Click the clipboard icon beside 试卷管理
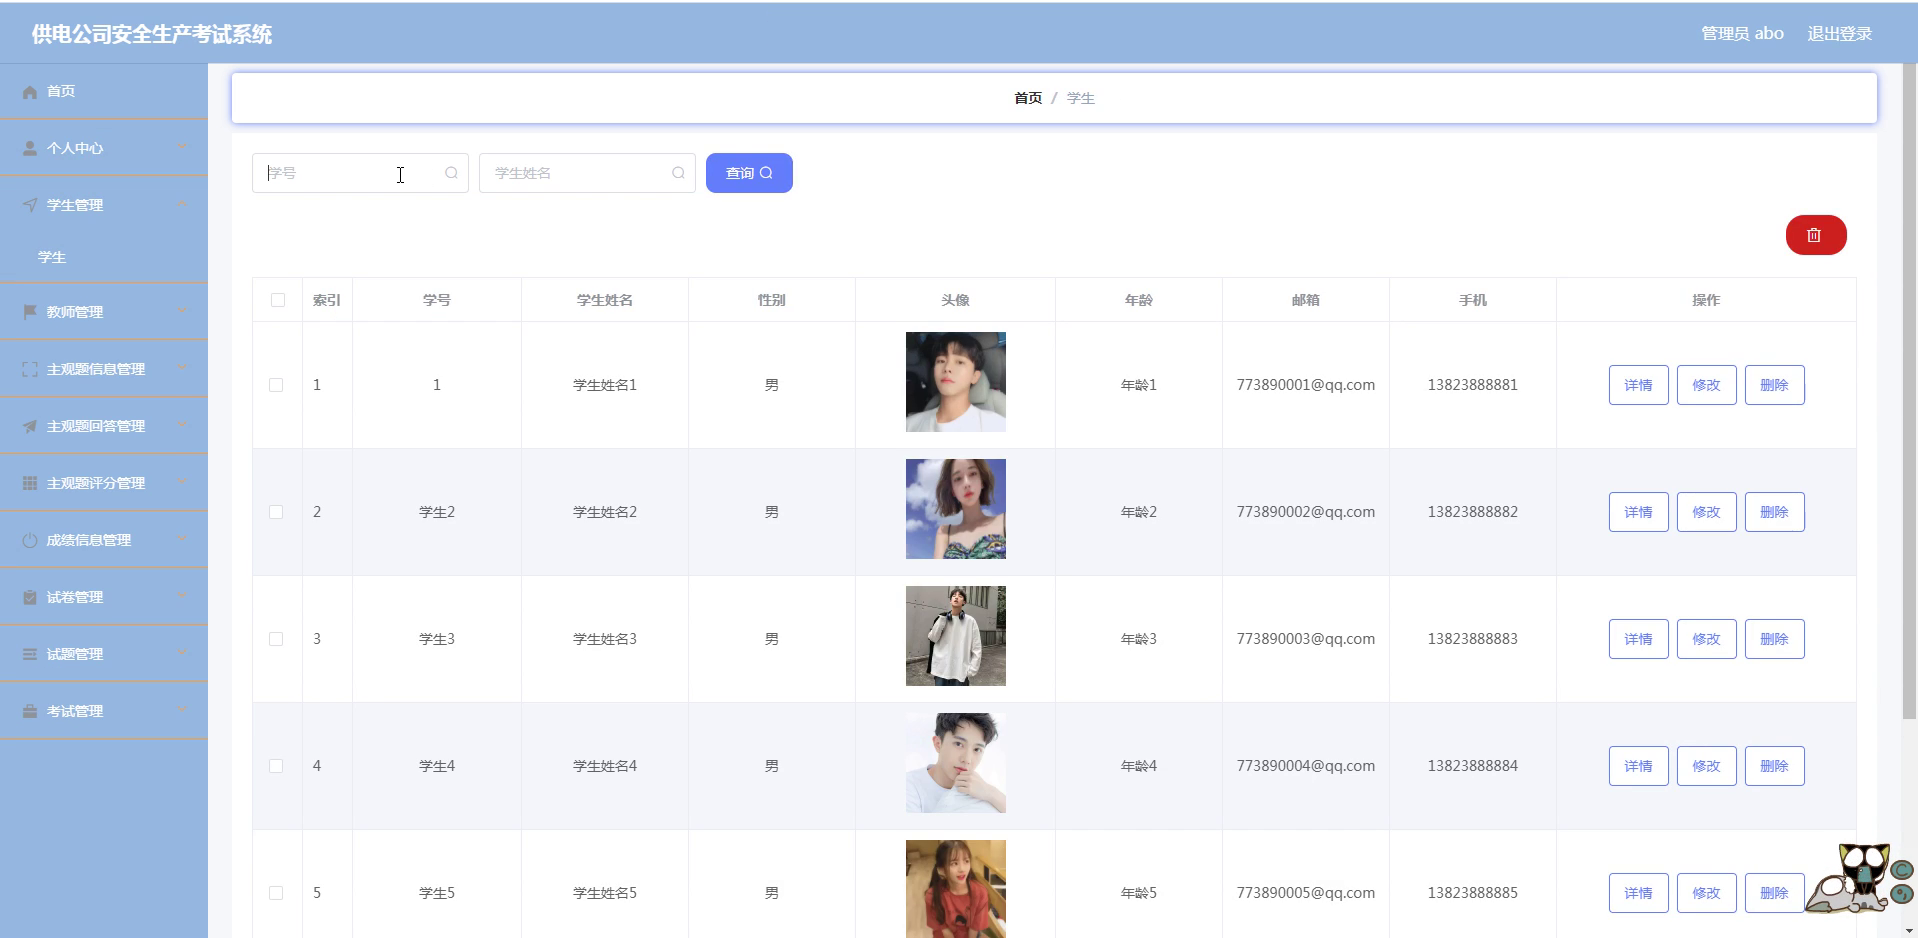 coord(30,597)
